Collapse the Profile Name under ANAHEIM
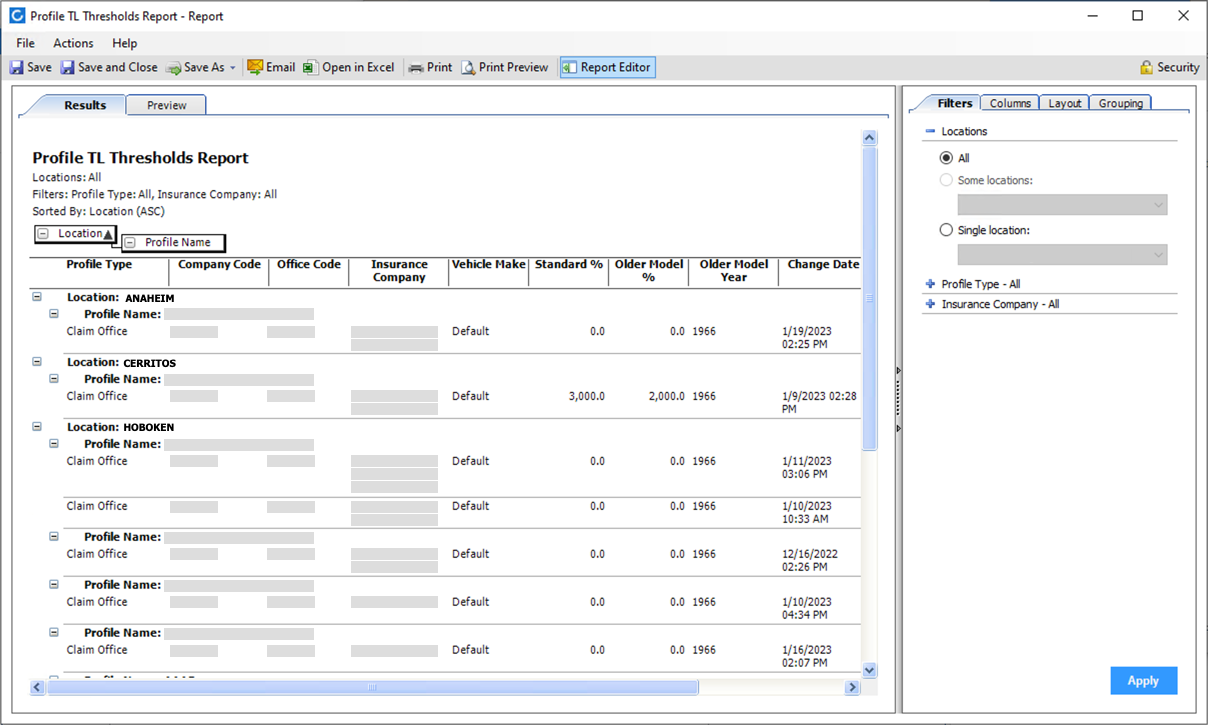This screenshot has height=725, width=1208. tap(54, 314)
